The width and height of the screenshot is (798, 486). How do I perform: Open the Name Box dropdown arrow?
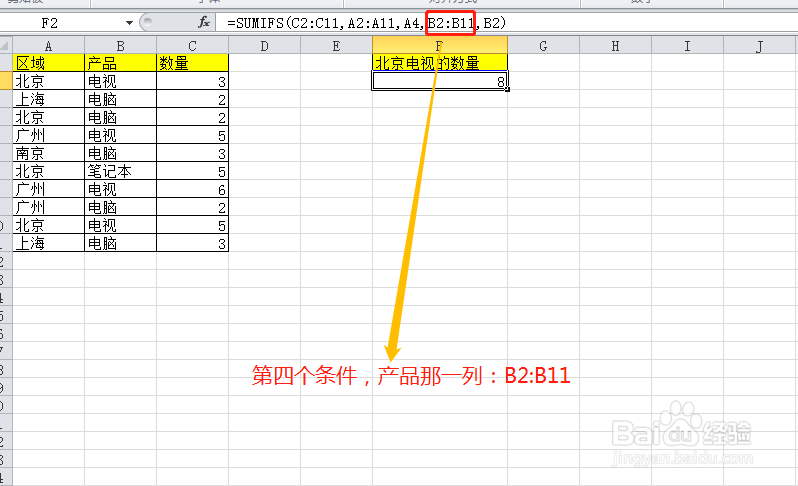(129, 23)
